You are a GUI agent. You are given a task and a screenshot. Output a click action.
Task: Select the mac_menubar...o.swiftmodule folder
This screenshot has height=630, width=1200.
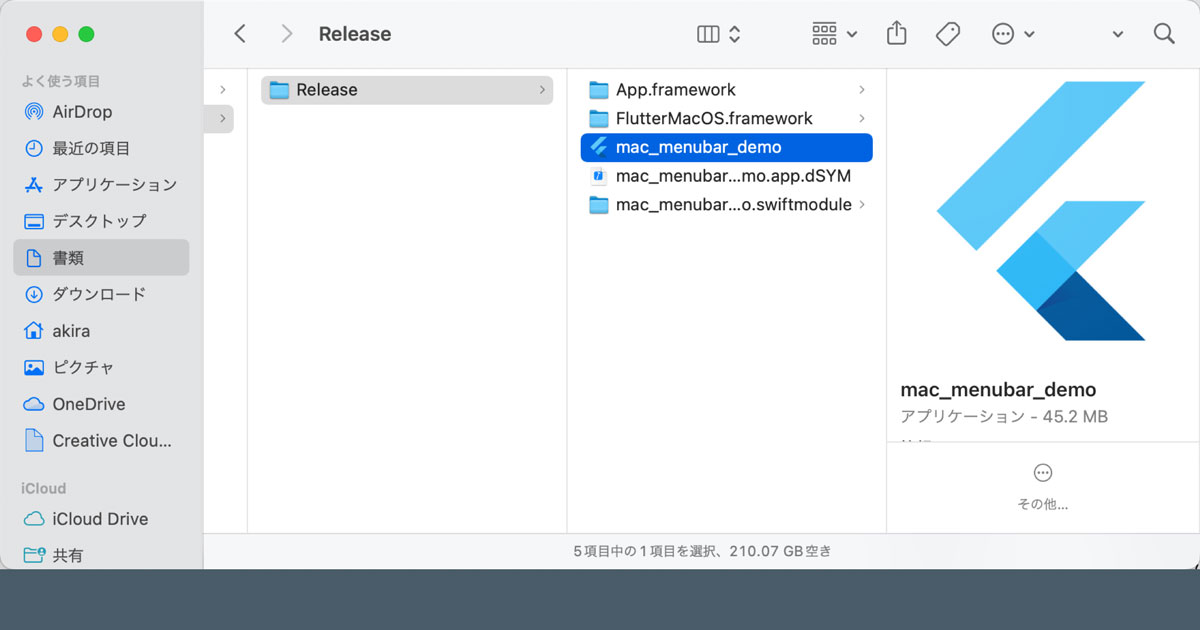pyautogui.click(x=727, y=205)
